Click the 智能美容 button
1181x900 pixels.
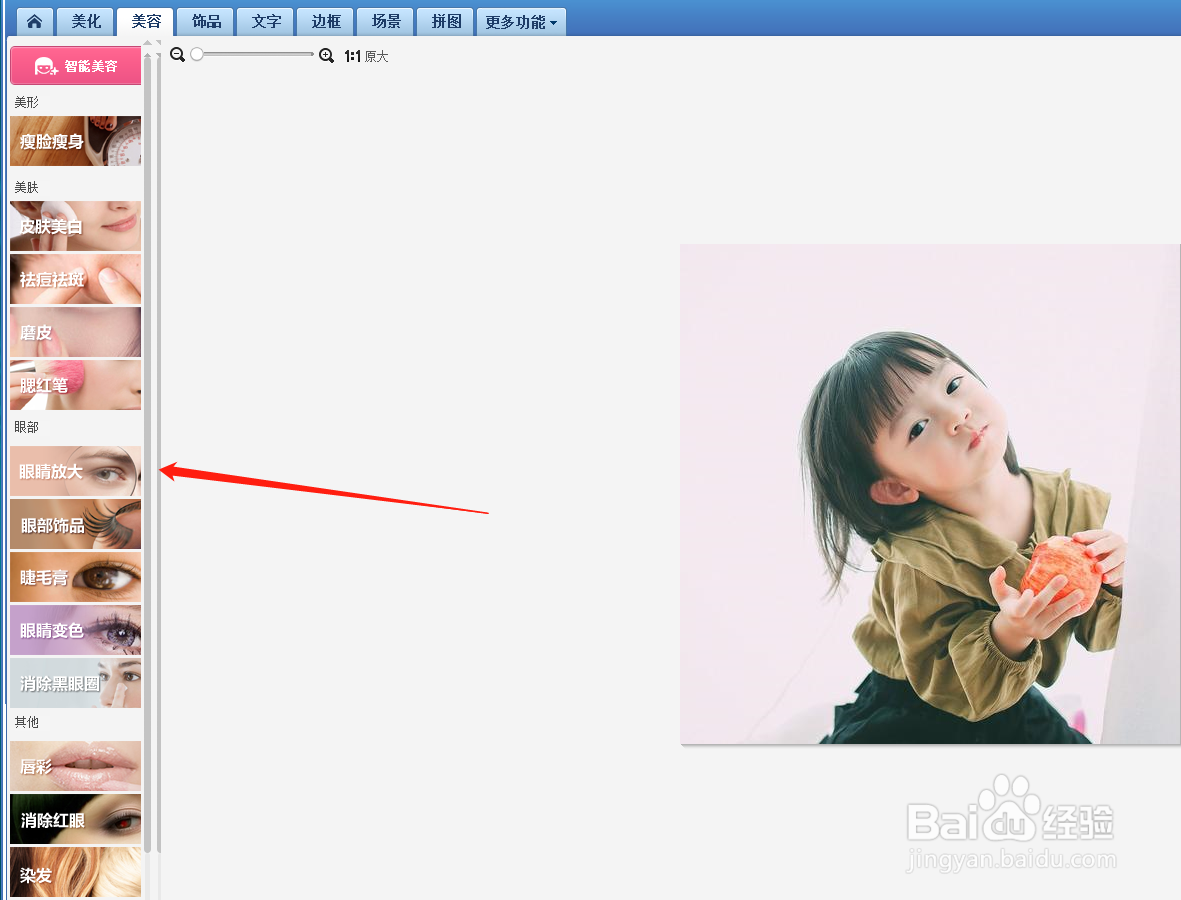pyautogui.click(x=75, y=66)
